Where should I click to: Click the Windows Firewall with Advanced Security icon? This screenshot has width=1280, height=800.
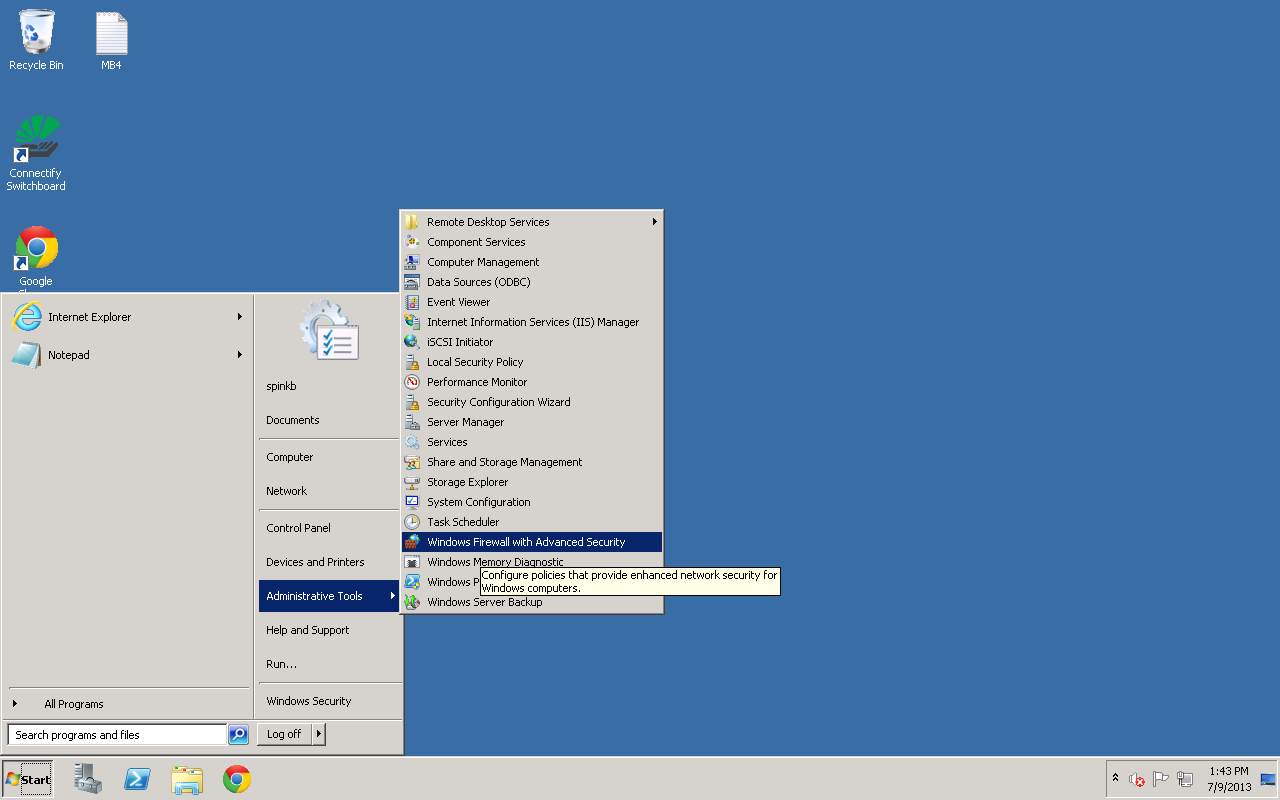point(412,542)
